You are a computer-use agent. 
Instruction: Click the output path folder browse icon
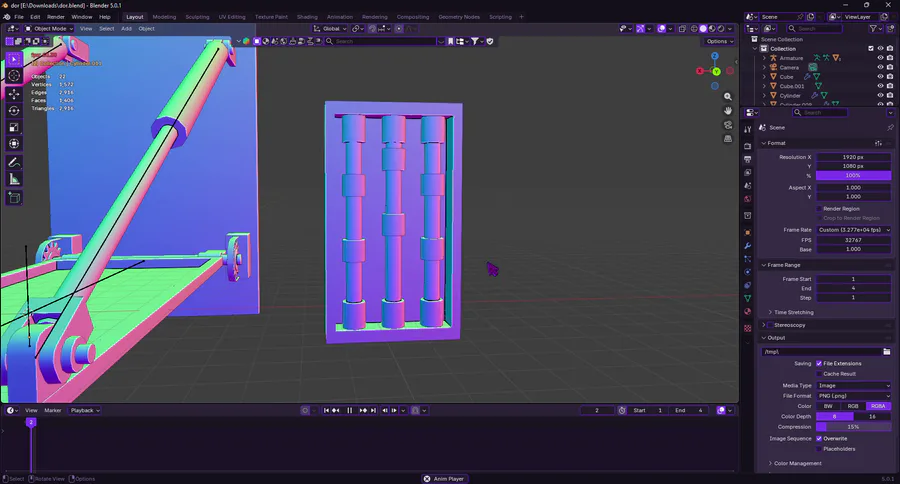[887, 351]
